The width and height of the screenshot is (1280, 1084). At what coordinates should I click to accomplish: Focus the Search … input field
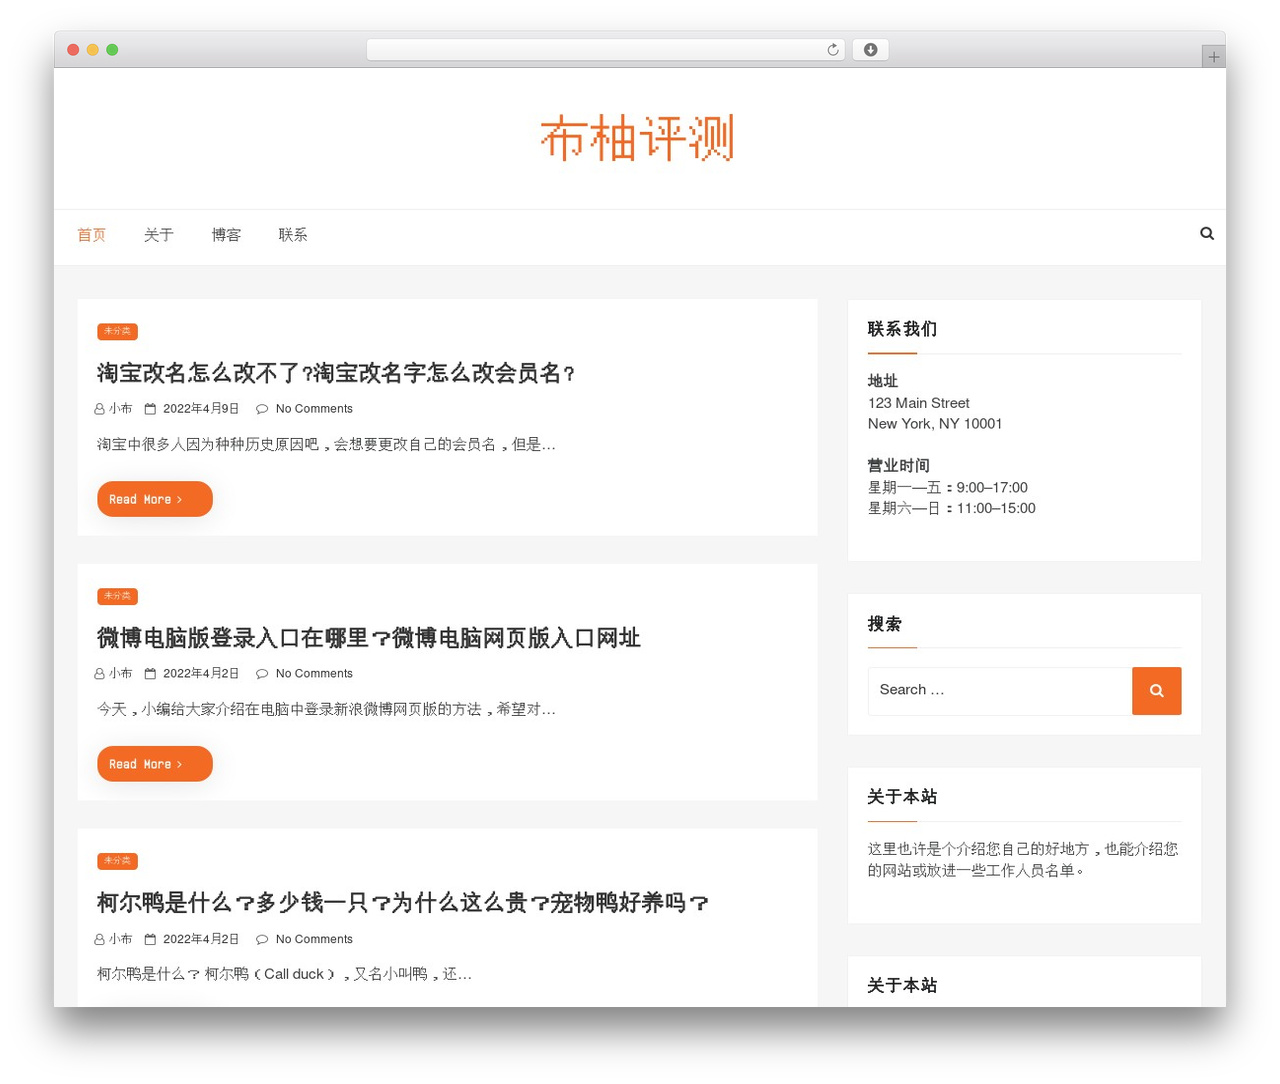coord(1000,691)
